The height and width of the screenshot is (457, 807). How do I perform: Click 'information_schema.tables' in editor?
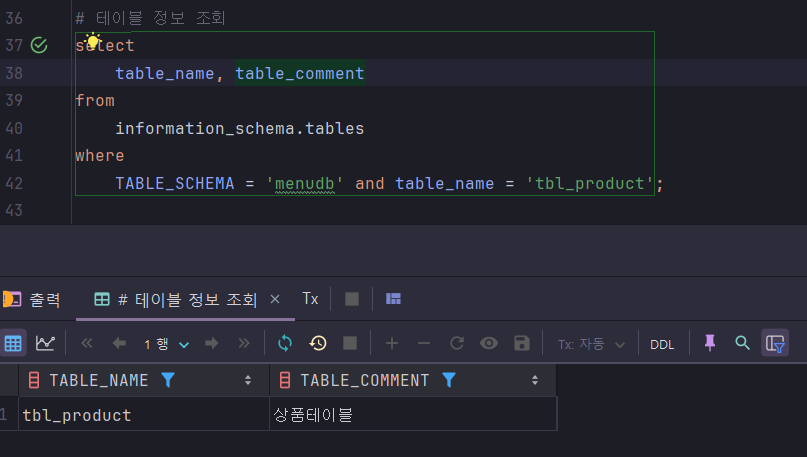[239, 128]
